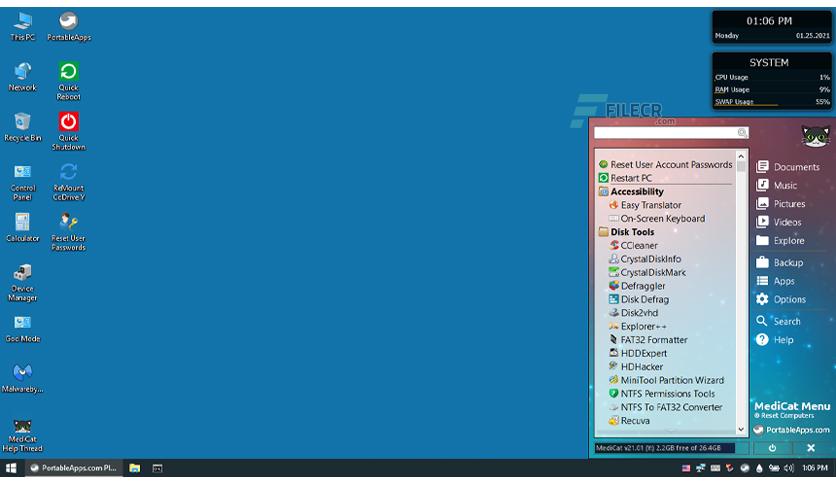The width and height of the screenshot is (836, 484).
Task: Launch NTFS Permissions Tools
Action: point(662,394)
